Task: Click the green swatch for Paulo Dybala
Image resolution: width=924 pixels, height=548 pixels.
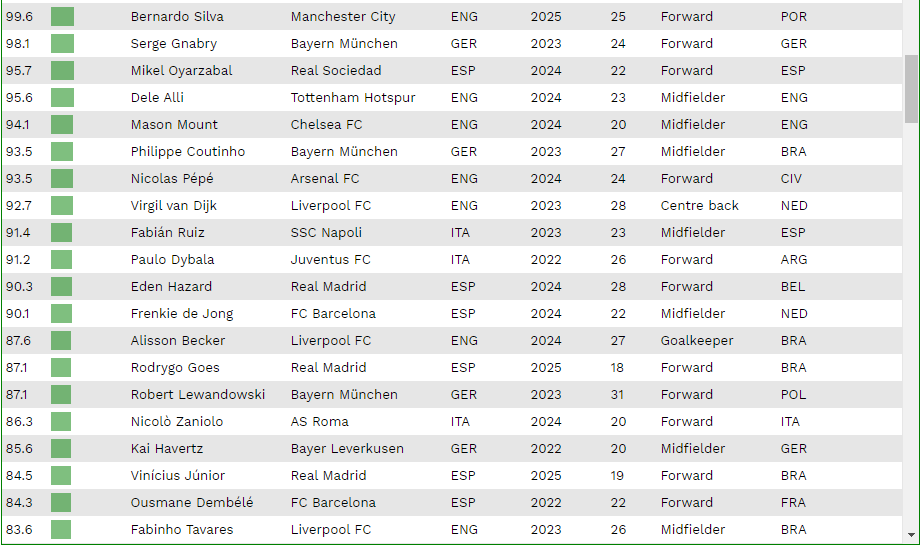Action: (x=61, y=259)
